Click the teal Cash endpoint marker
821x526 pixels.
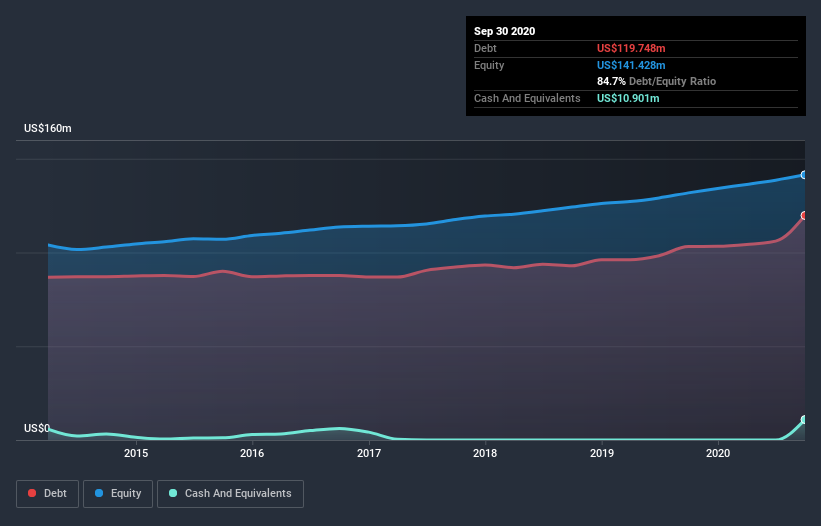coord(804,419)
